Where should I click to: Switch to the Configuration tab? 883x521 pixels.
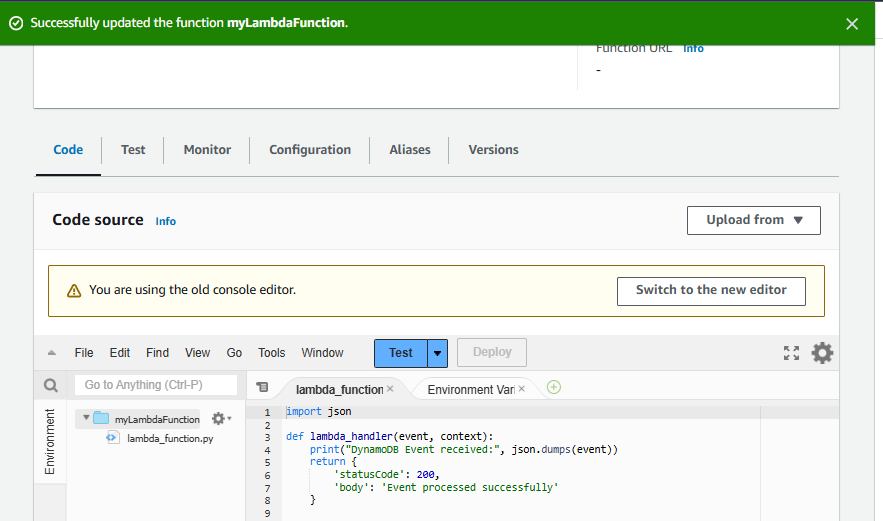tap(310, 150)
